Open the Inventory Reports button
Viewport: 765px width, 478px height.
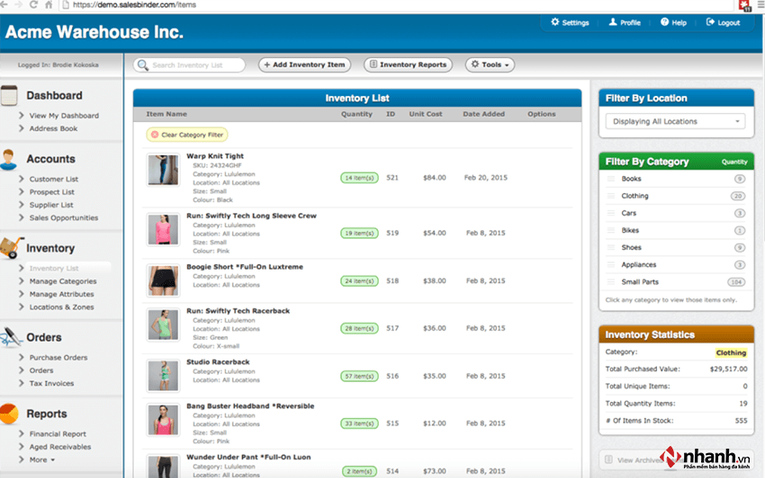[x=408, y=64]
